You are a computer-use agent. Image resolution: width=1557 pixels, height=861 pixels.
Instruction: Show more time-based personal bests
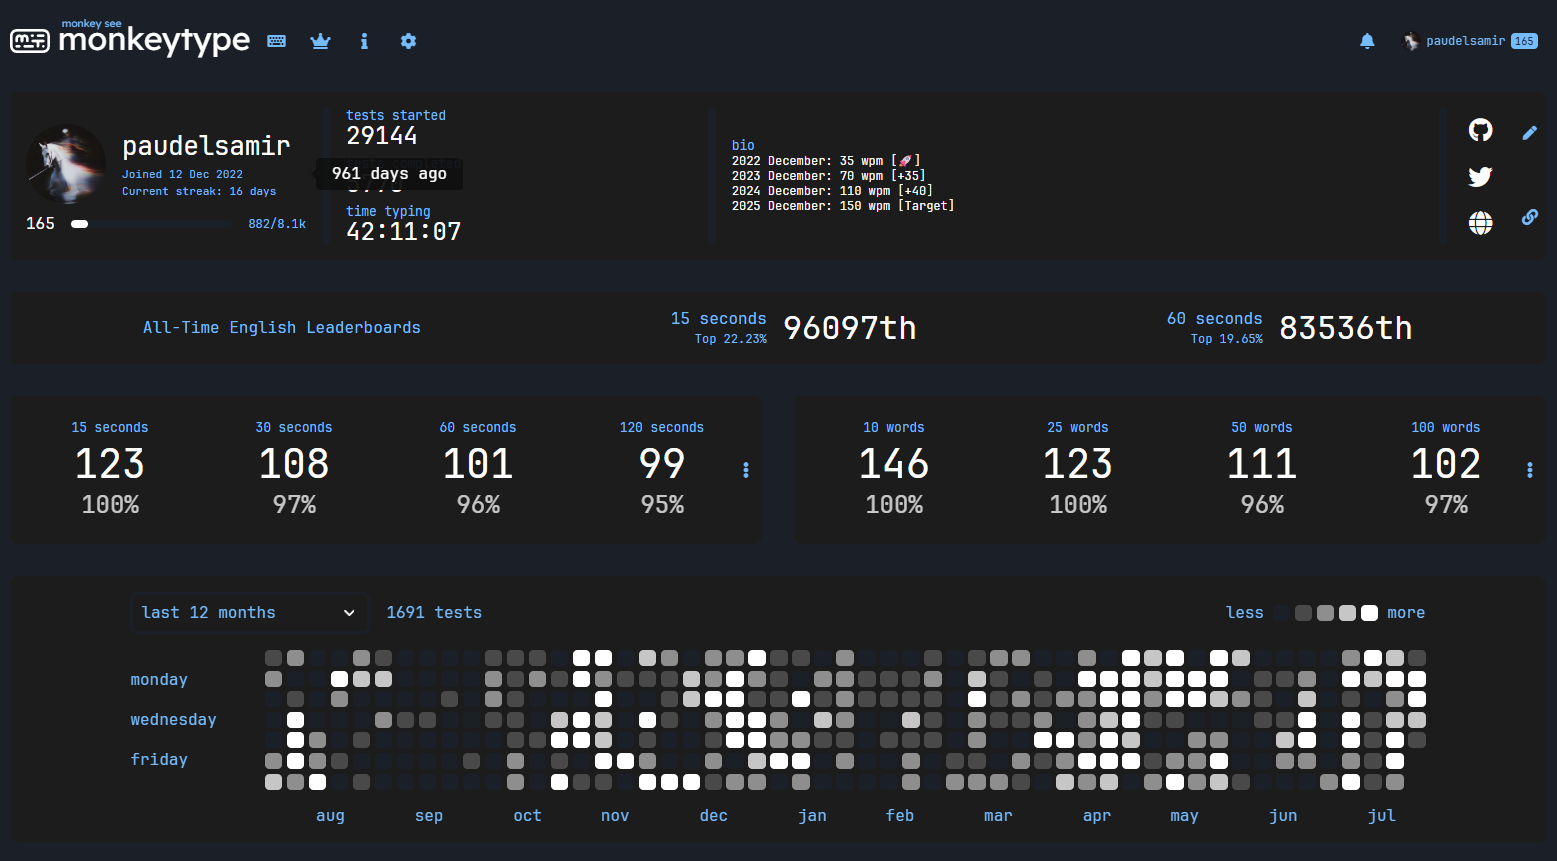point(746,470)
